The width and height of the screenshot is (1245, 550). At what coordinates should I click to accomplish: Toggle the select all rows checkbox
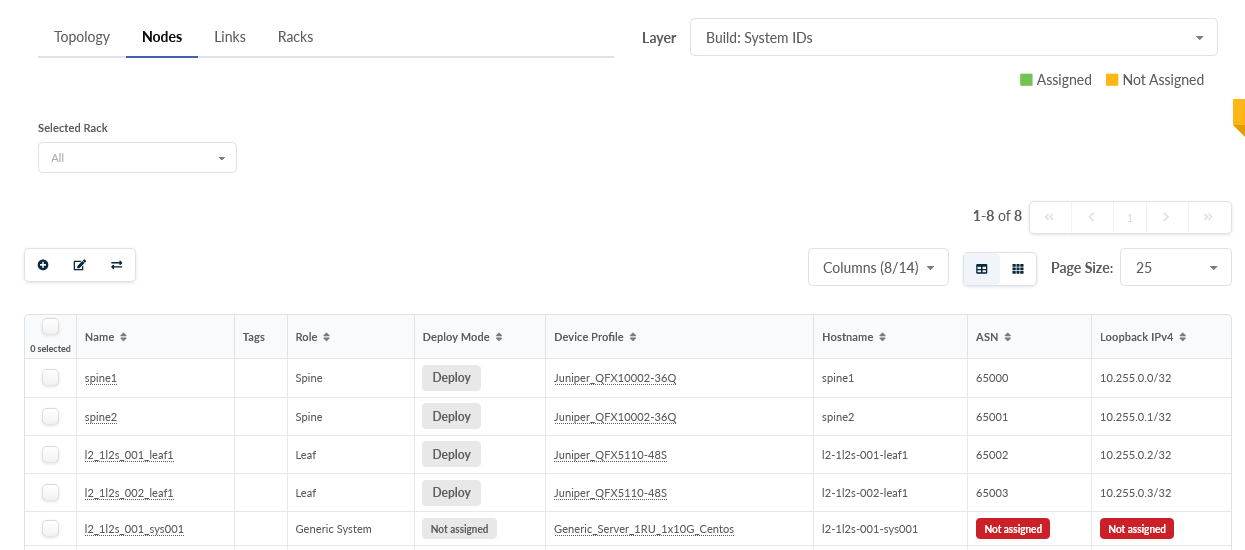tap(51, 327)
